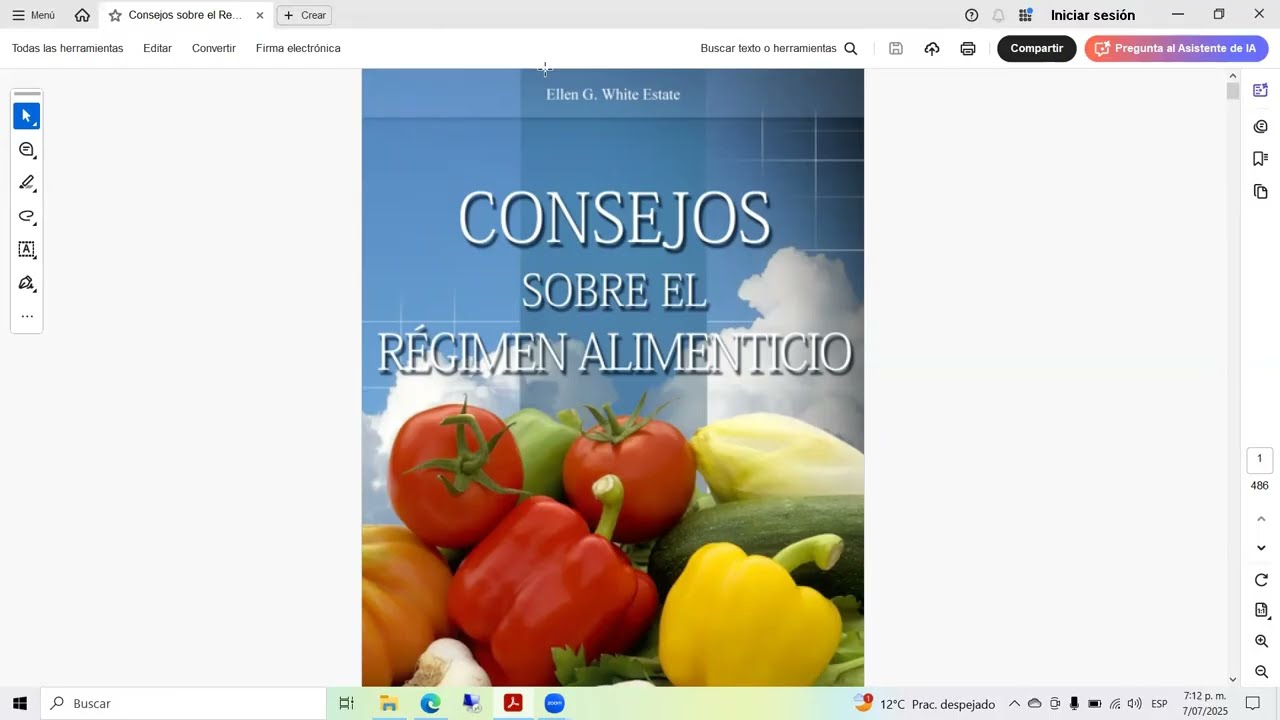Screen dimensions: 1280x720
Task: Click the vertical scrollbar thumb
Action: (x=1233, y=91)
